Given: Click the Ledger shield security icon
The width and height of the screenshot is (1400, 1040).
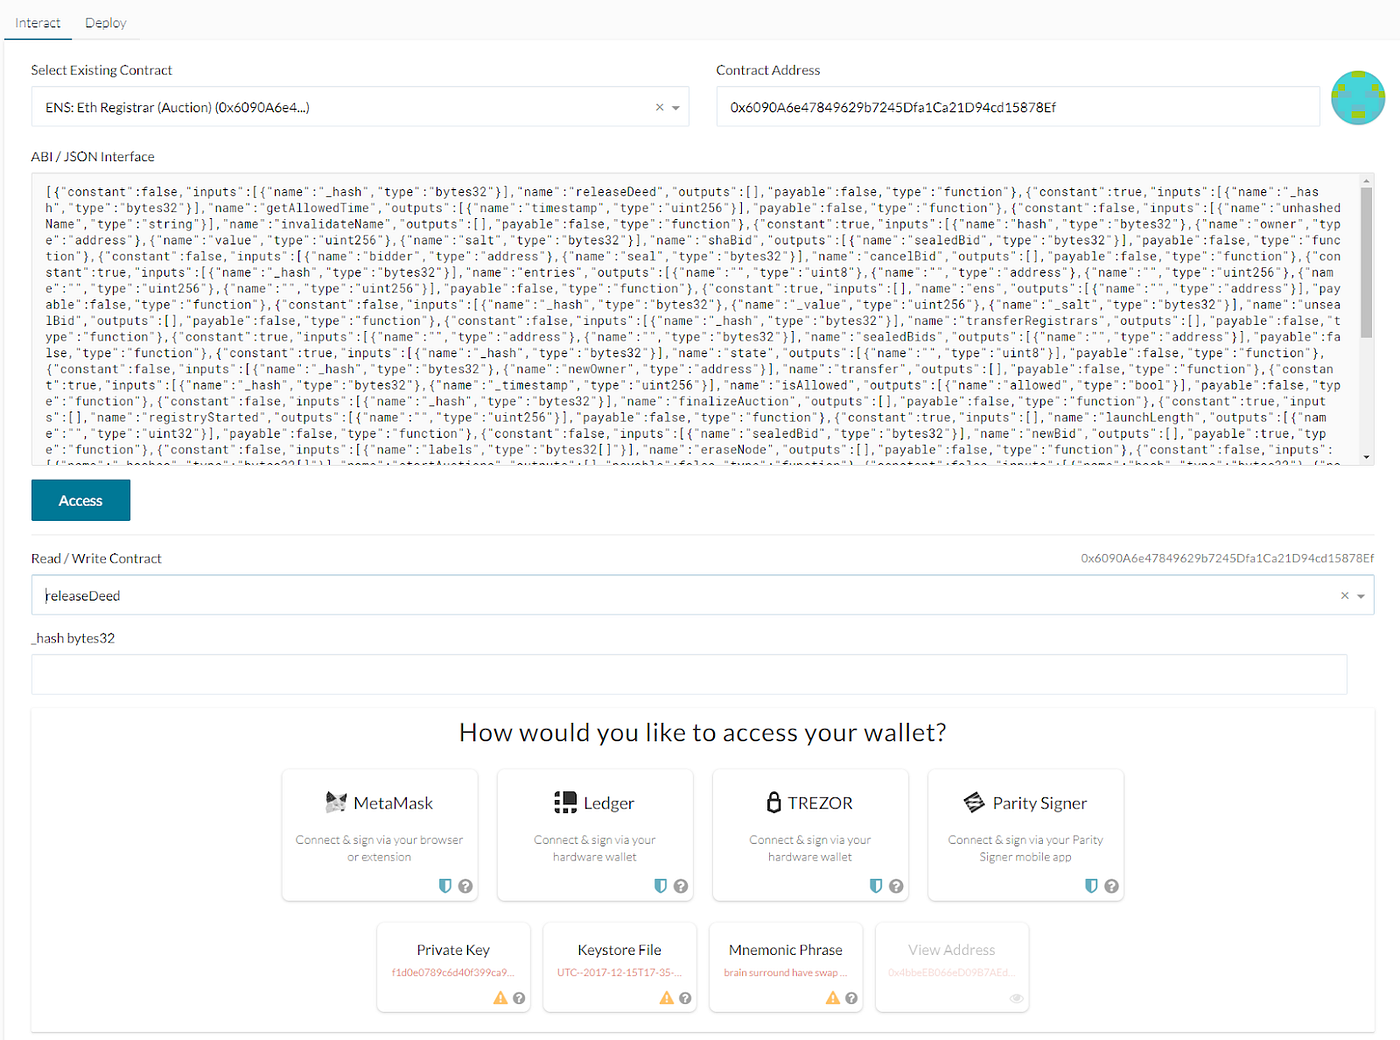Looking at the screenshot, I should click(x=661, y=886).
